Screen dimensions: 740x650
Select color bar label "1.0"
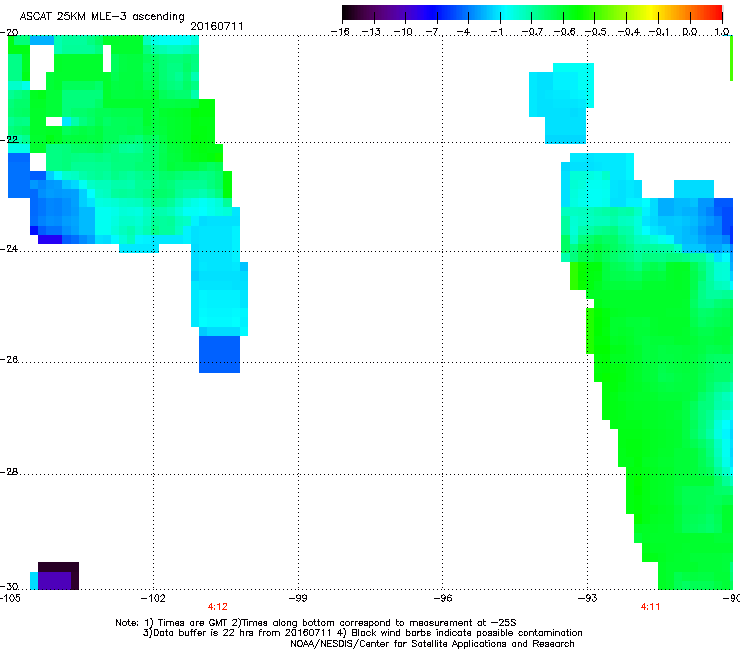click(x=722, y=32)
